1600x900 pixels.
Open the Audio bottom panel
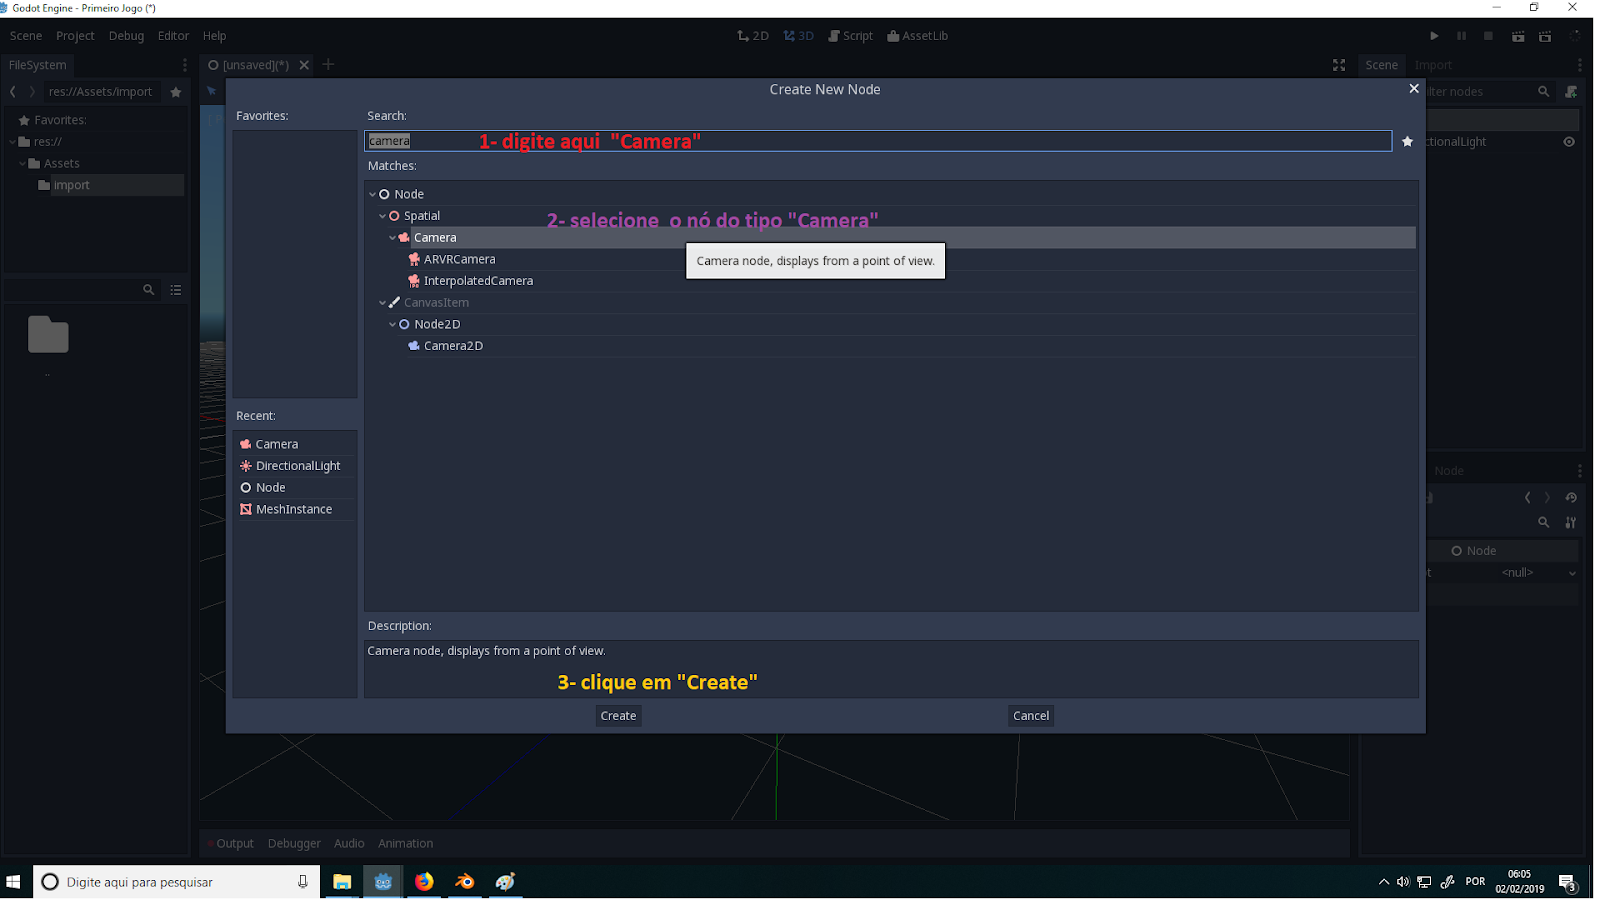(x=349, y=844)
